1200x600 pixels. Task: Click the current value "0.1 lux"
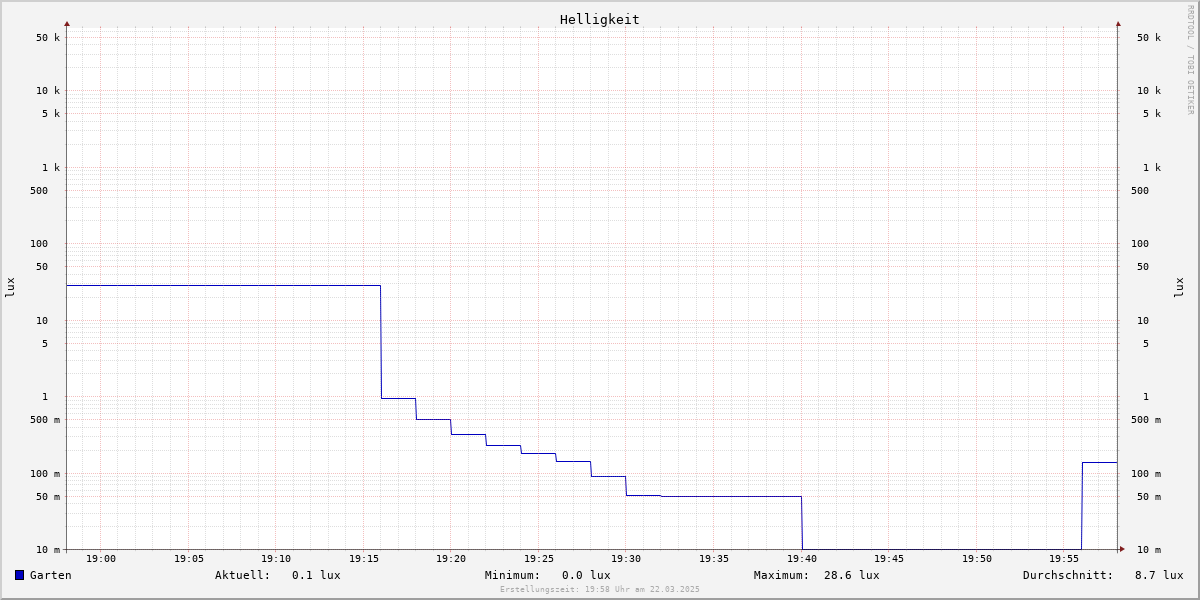[316, 575]
